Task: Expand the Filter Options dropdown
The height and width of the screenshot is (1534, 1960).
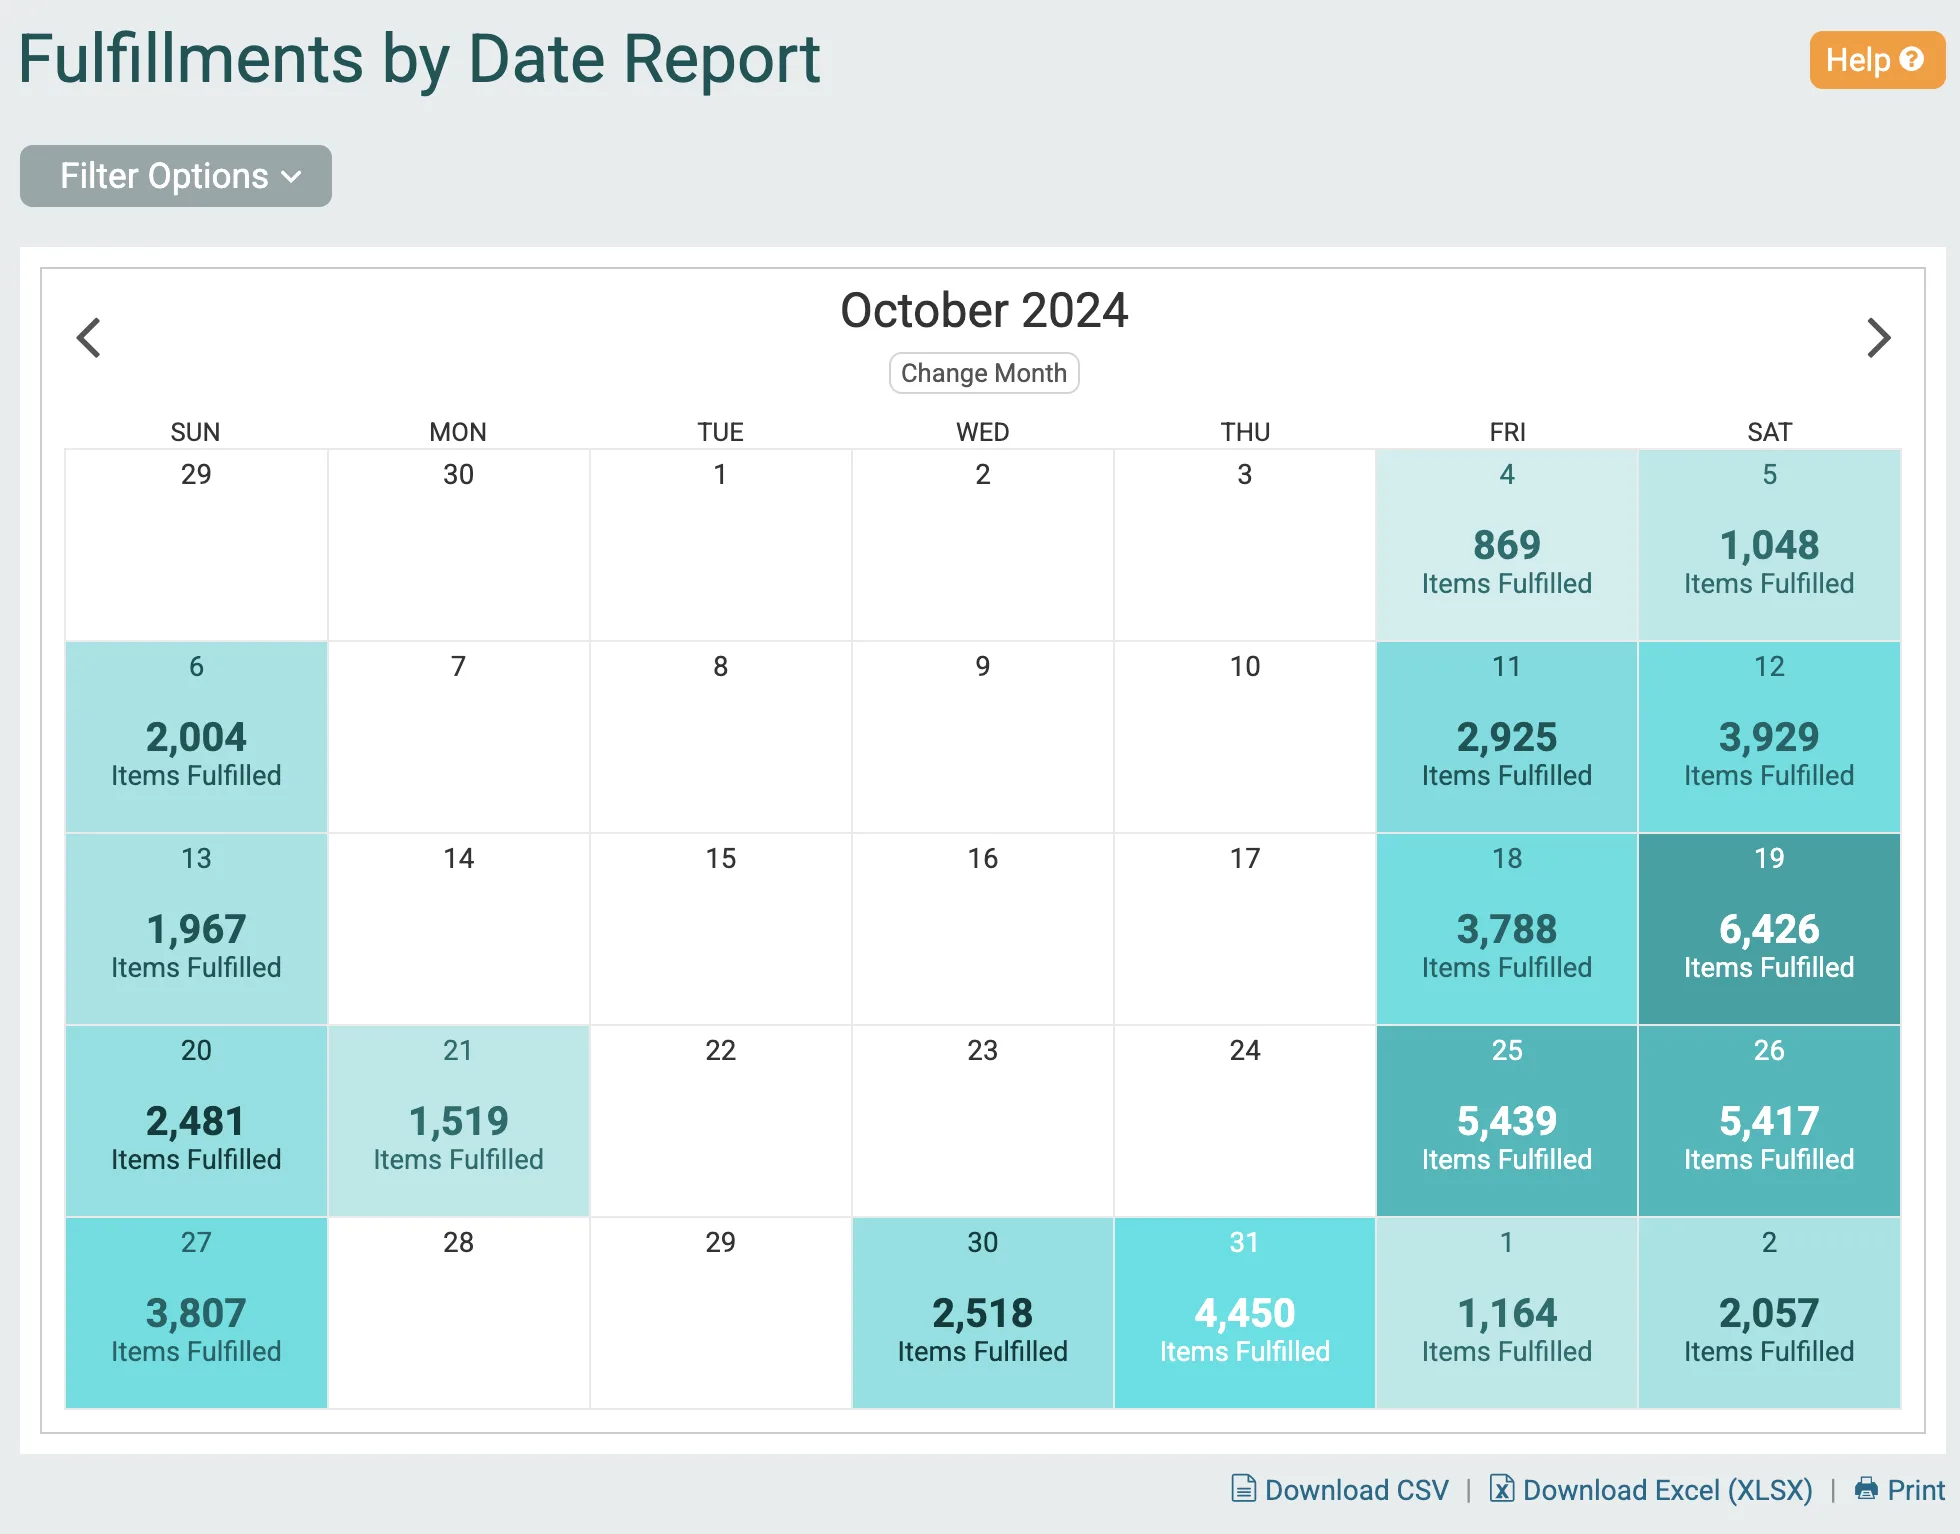Action: tap(176, 176)
